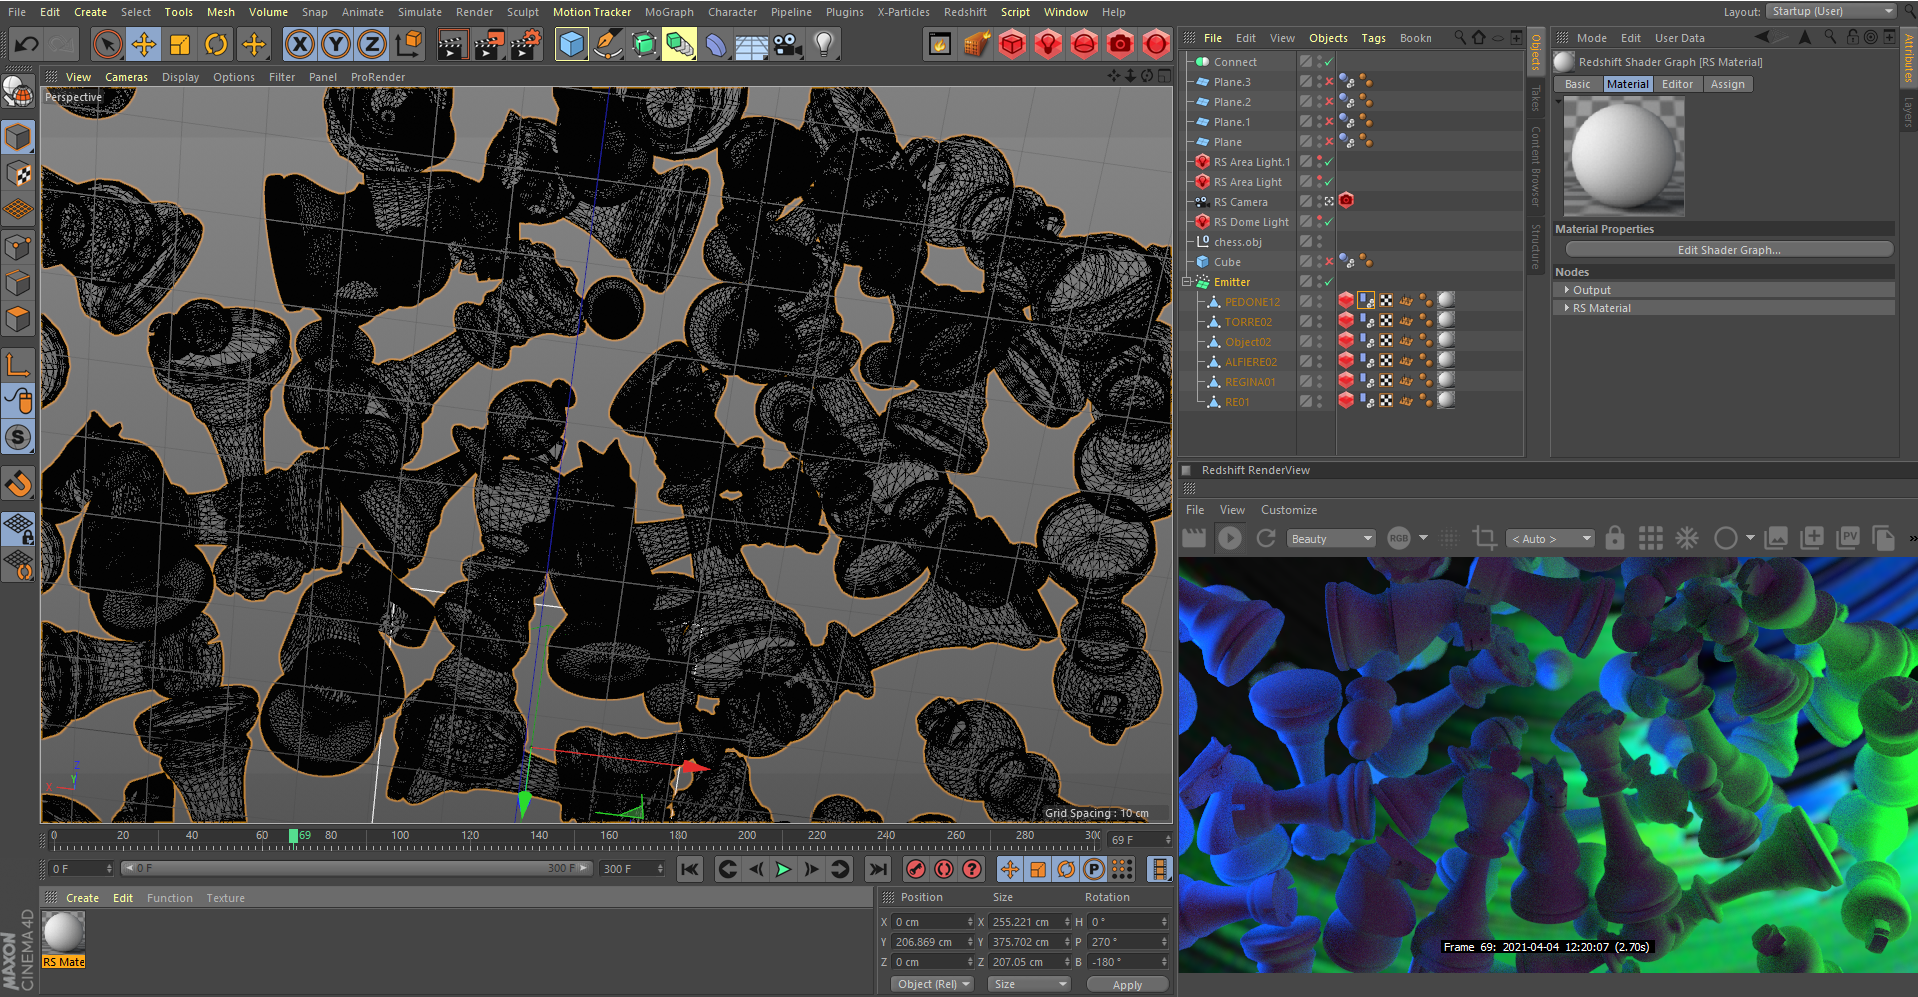Click the timeline playhead marker at frame 69
Viewport: 1918px width, 997px height.
(x=293, y=836)
